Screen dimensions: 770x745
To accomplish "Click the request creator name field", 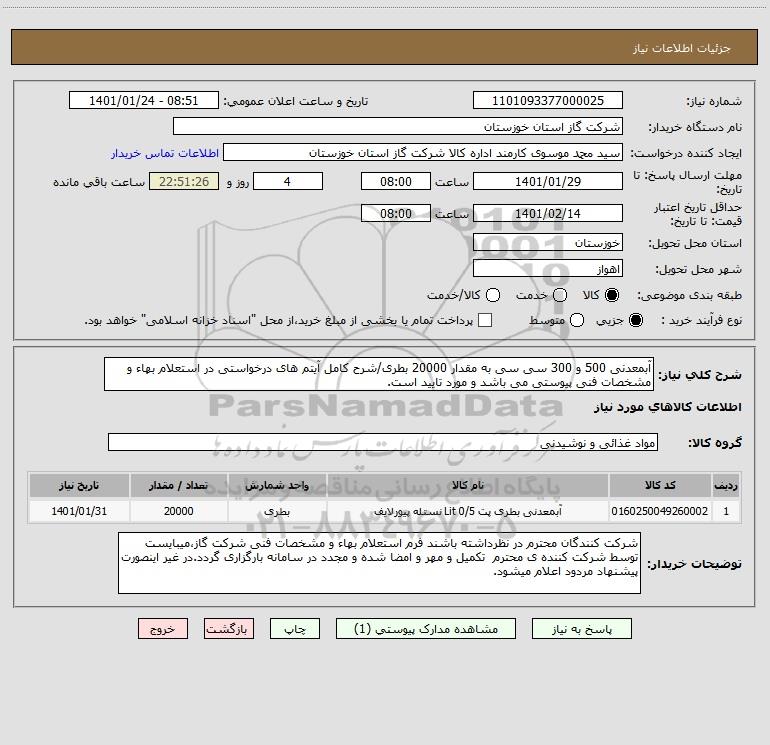I will point(423,153).
